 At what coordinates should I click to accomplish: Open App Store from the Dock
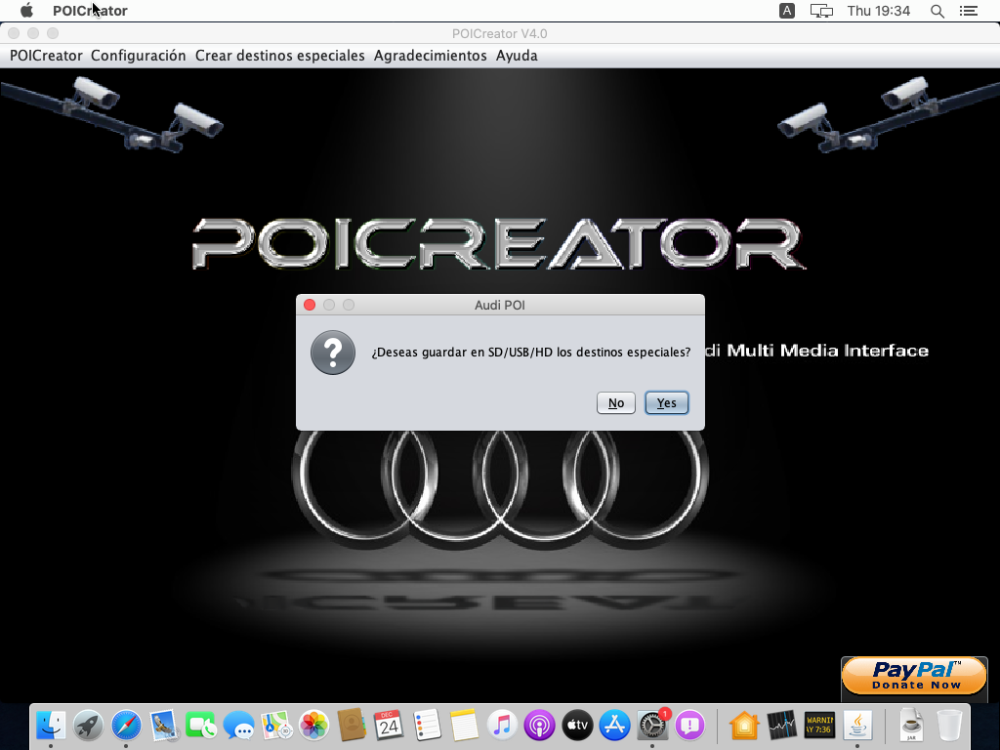pos(615,725)
